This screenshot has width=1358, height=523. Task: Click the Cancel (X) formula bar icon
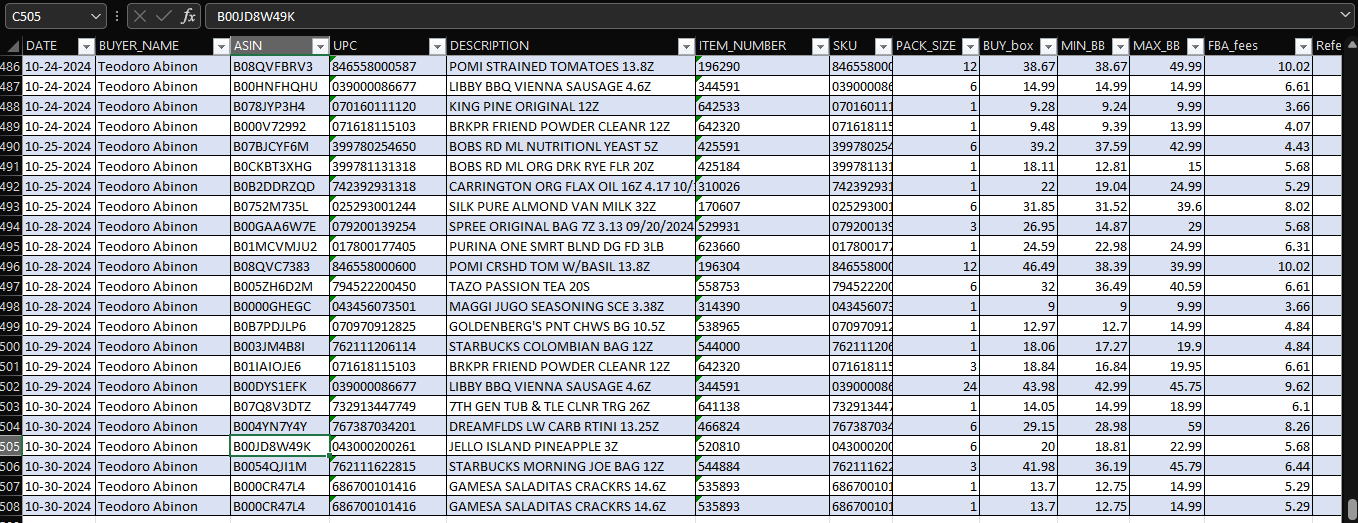click(140, 16)
